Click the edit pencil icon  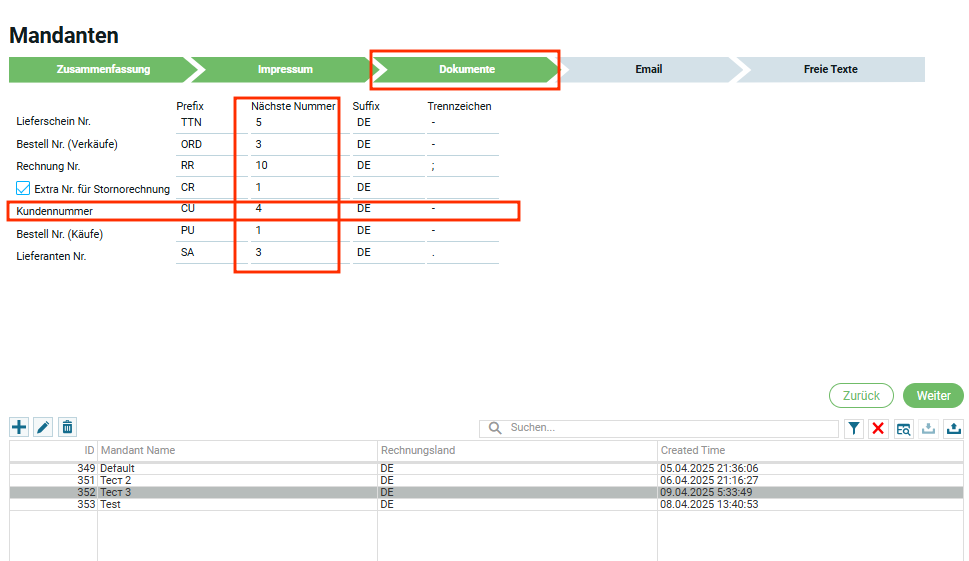tap(43, 427)
